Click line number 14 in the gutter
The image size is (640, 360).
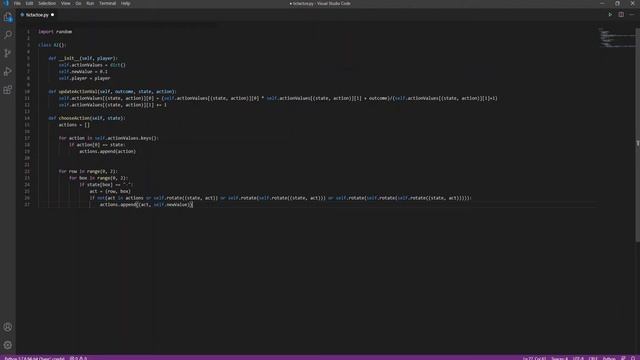27,118
